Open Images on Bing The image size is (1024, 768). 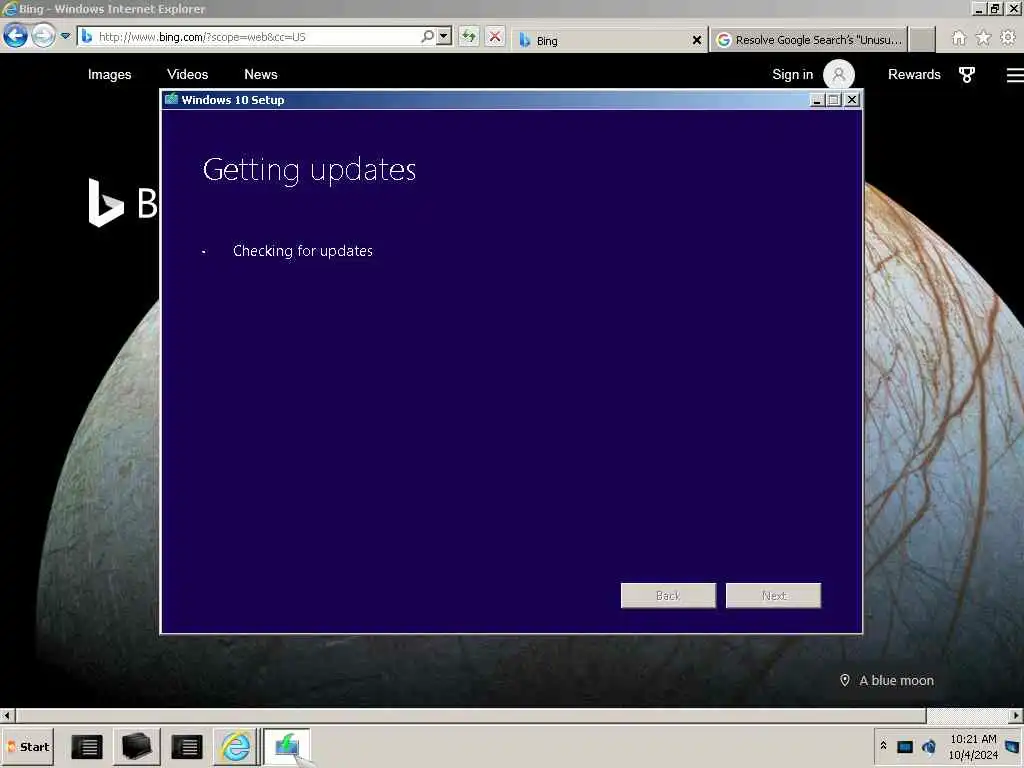[110, 74]
